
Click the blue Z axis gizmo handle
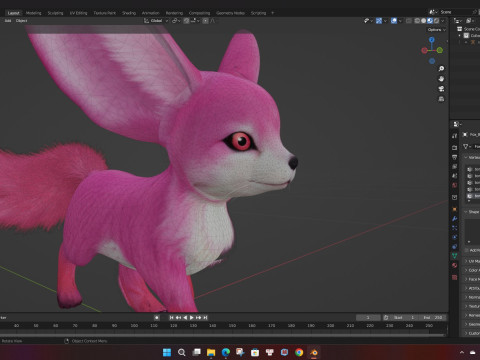pyautogui.click(x=432, y=40)
